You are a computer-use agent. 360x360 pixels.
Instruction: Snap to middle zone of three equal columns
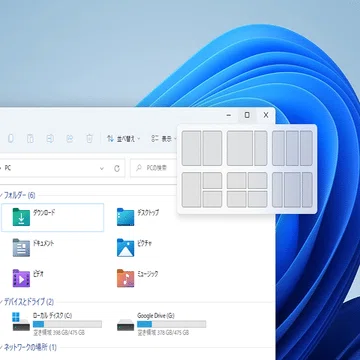[292, 148]
